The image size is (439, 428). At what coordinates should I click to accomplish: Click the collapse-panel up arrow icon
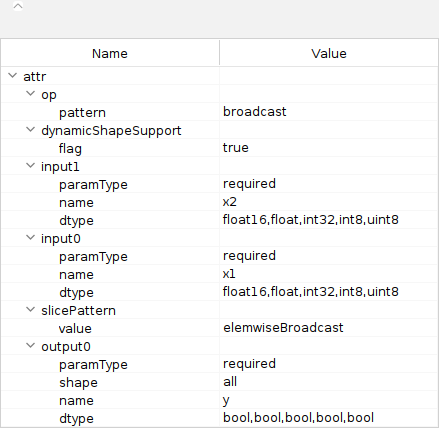point(18,6)
